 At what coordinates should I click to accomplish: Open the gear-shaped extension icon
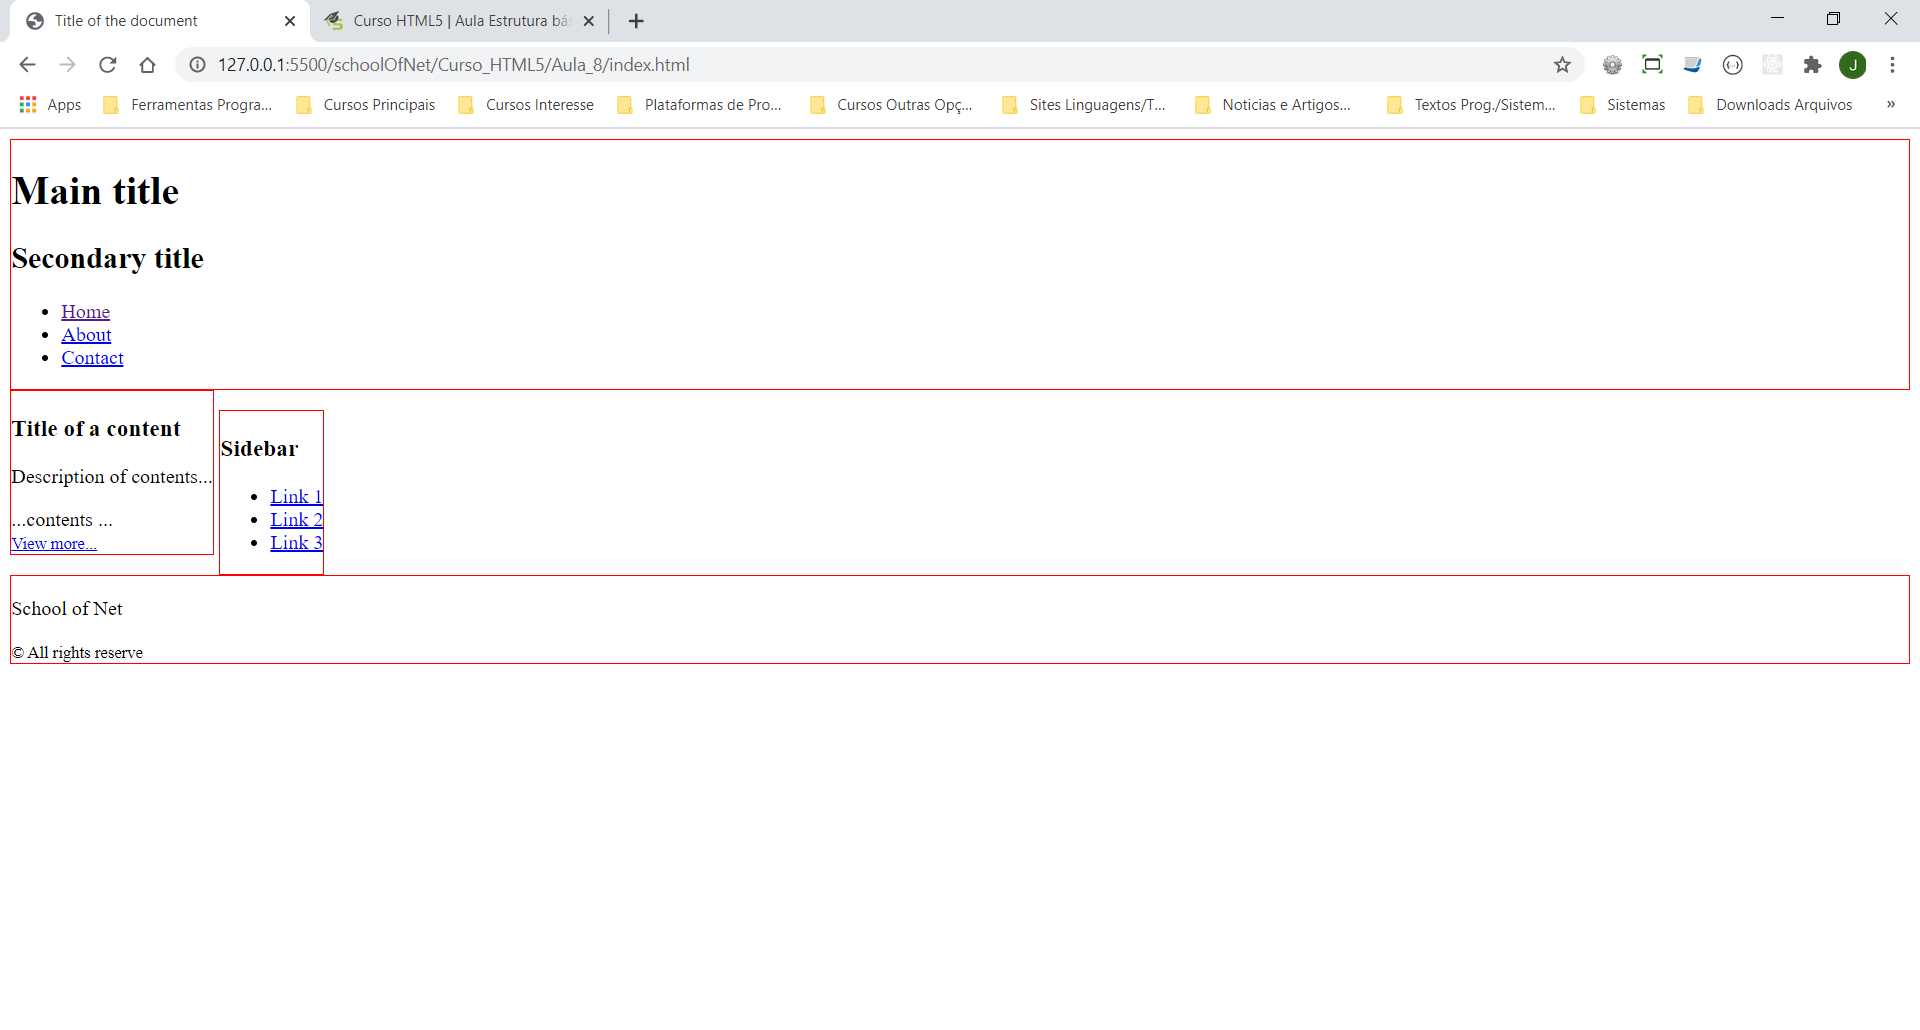pos(1612,65)
